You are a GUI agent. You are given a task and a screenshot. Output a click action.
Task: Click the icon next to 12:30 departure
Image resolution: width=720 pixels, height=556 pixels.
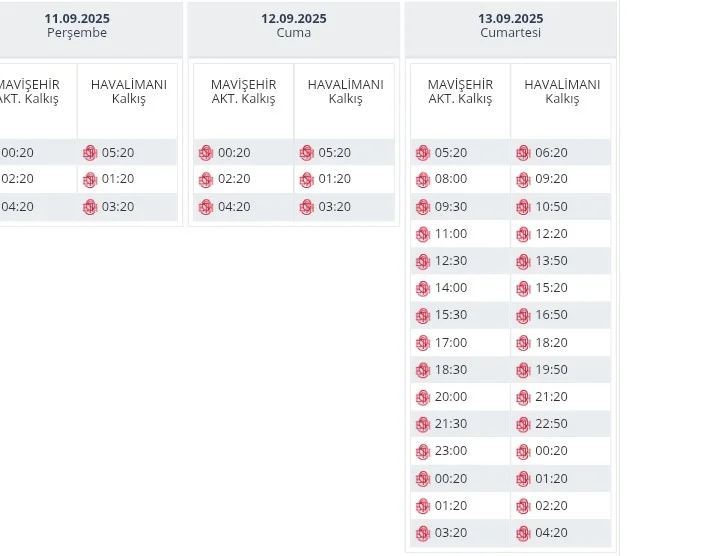pyautogui.click(x=423, y=261)
